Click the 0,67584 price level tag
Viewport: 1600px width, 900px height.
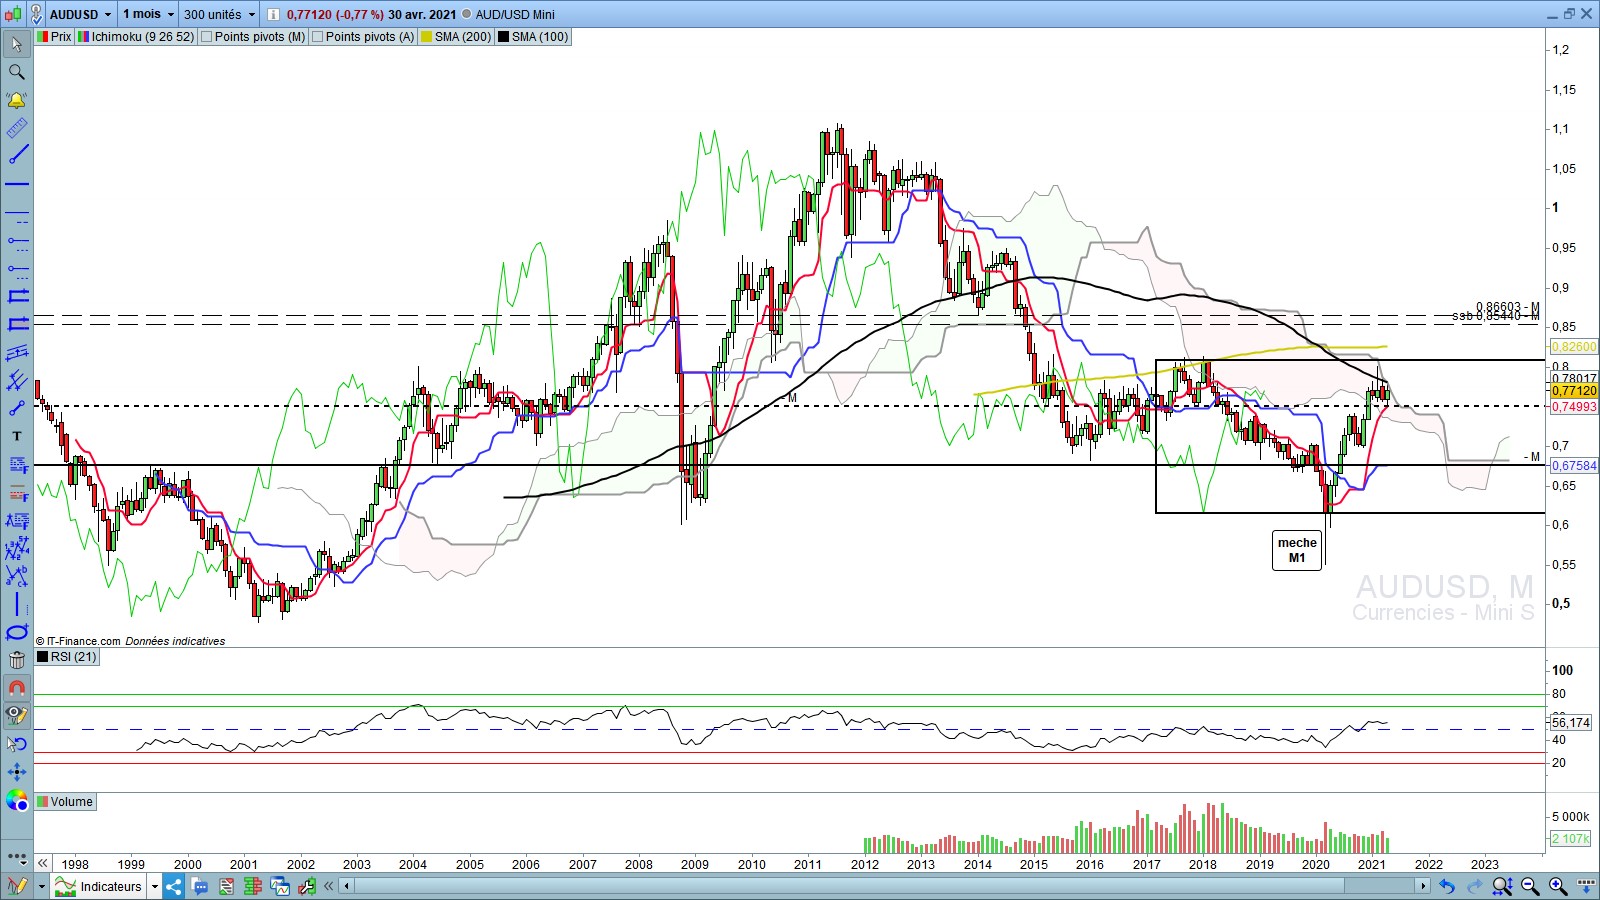click(x=1574, y=466)
